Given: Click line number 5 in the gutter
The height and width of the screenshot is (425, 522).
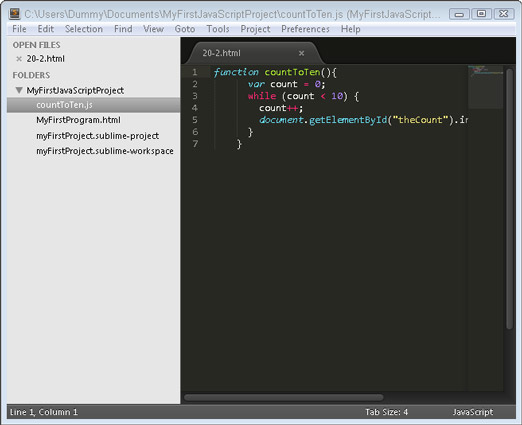Looking at the screenshot, I should point(195,120).
